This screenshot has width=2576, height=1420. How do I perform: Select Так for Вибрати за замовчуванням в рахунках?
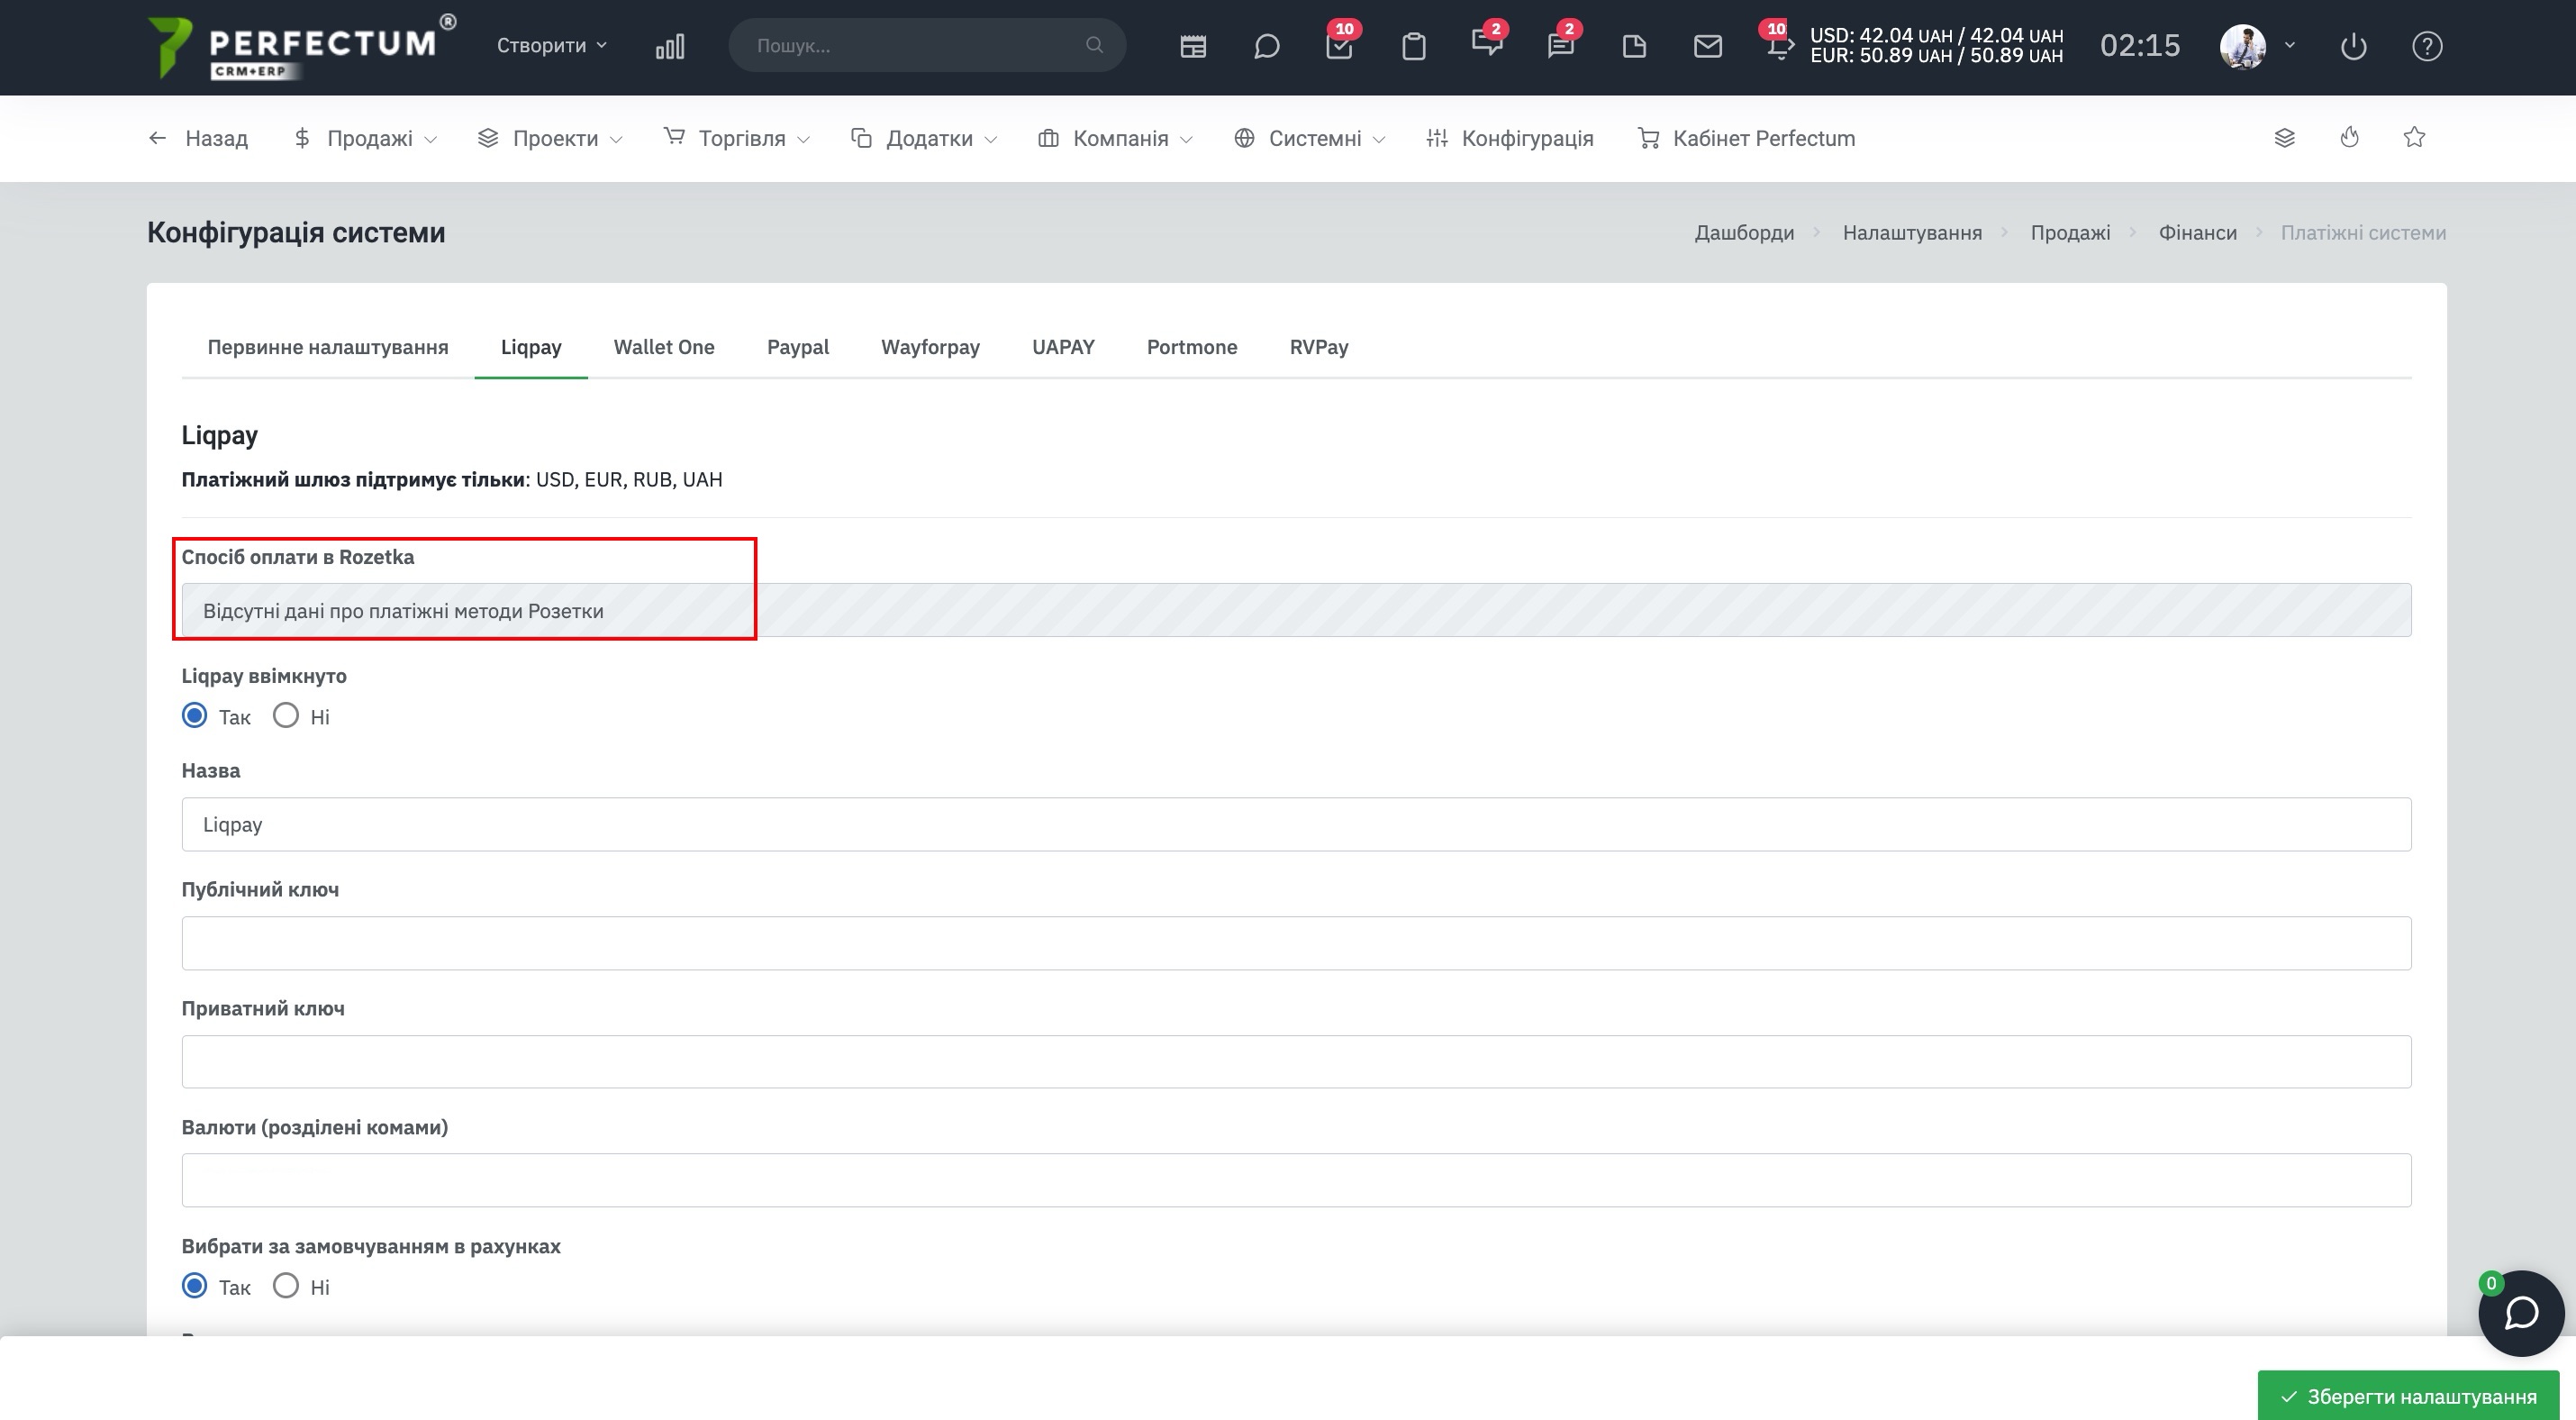[195, 1286]
